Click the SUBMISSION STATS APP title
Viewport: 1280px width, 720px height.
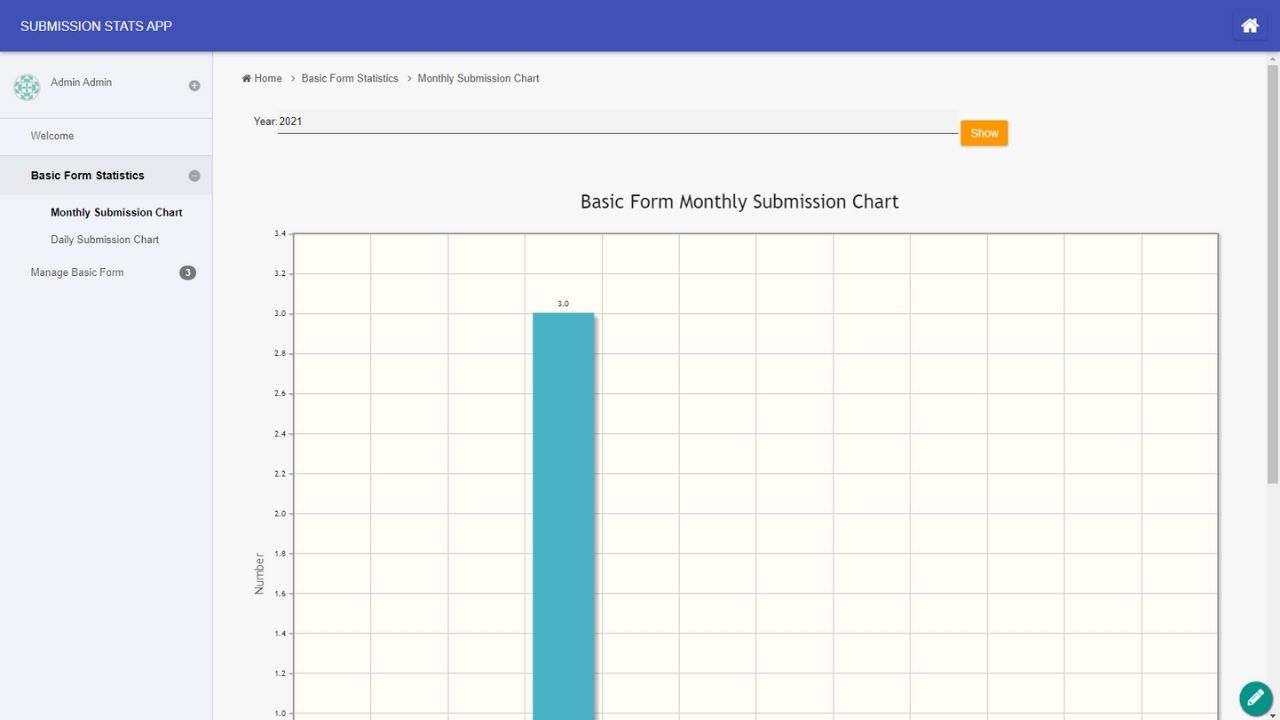(x=96, y=26)
